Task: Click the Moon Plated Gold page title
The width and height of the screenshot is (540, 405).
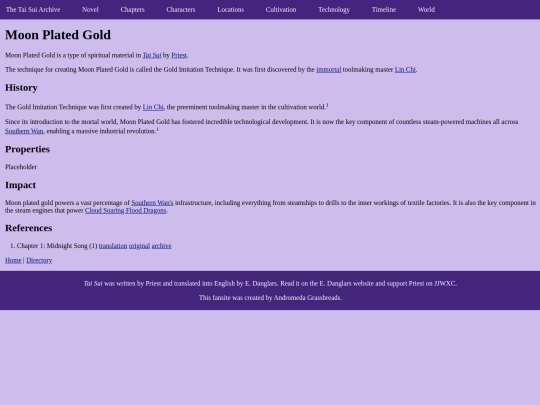Action: pyautogui.click(x=58, y=35)
